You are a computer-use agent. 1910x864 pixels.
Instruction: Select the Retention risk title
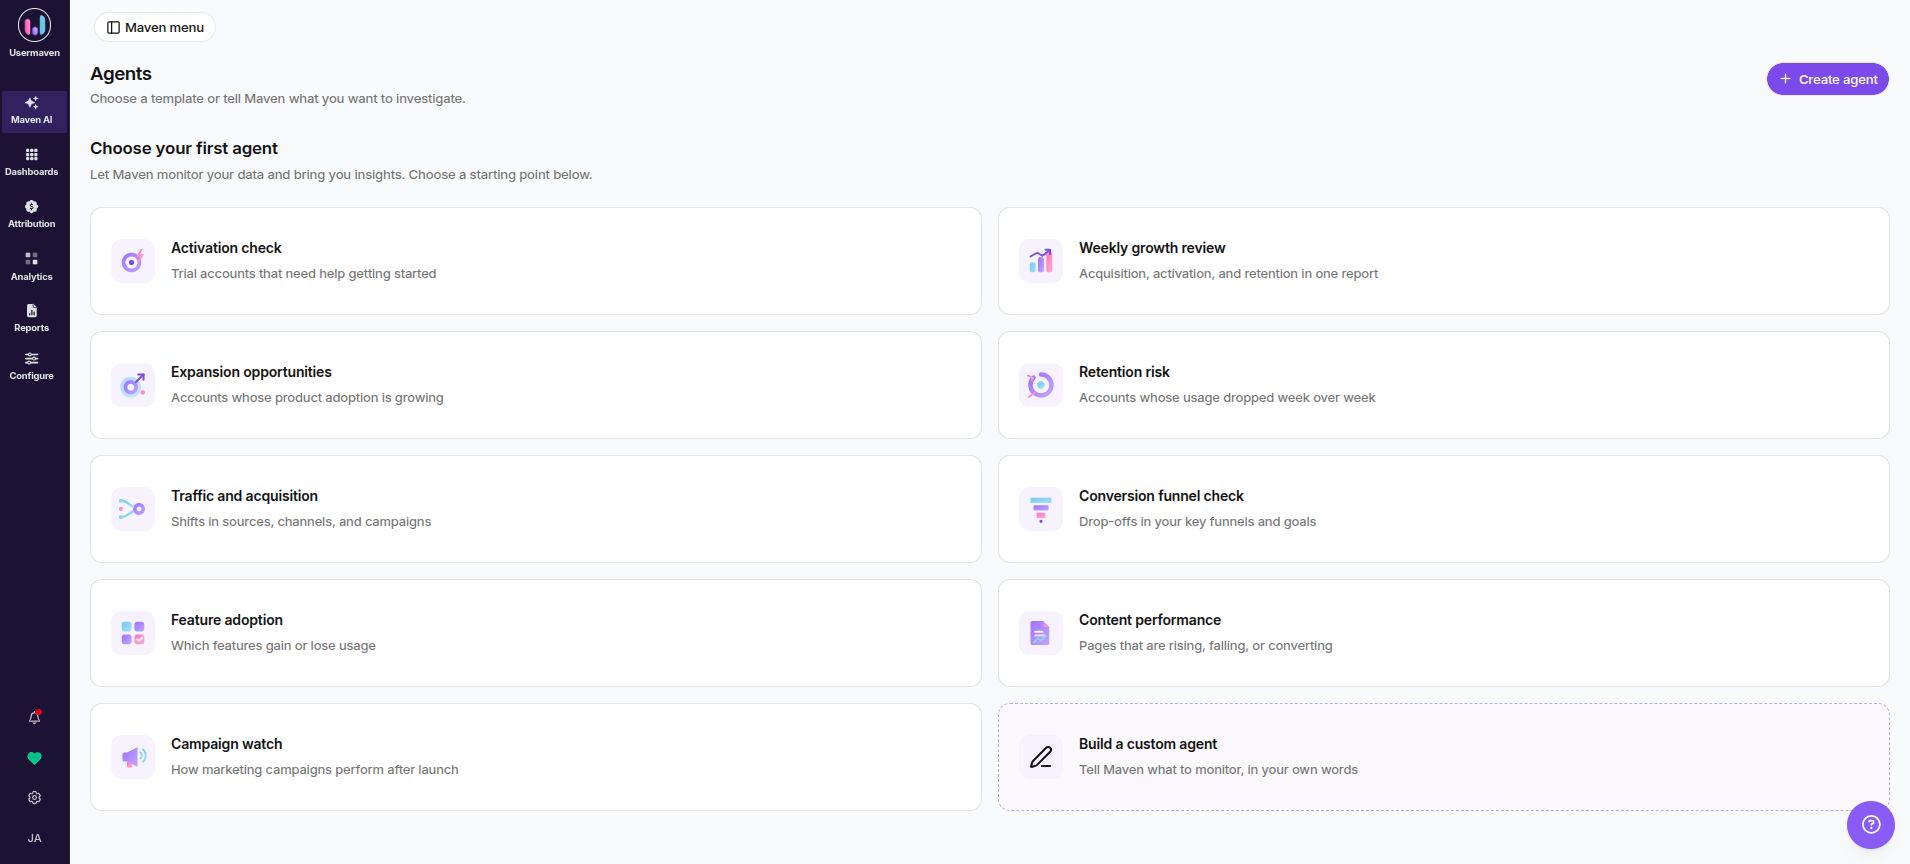(x=1124, y=372)
